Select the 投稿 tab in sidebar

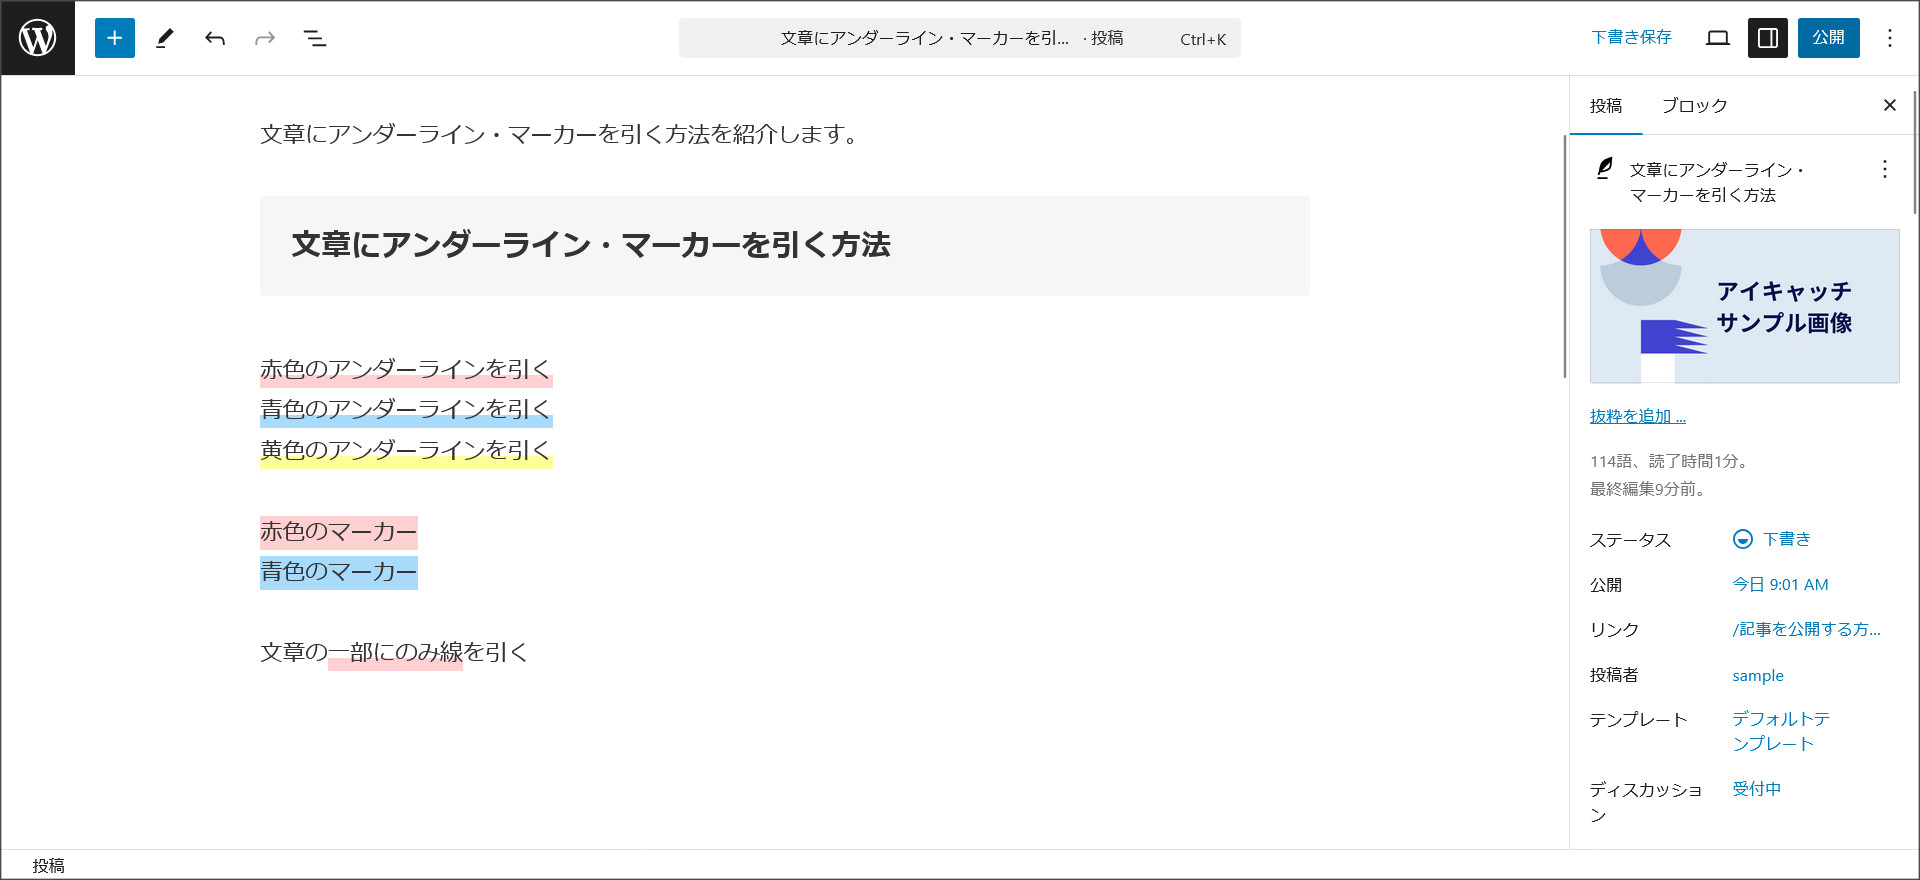click(1606, 105)
